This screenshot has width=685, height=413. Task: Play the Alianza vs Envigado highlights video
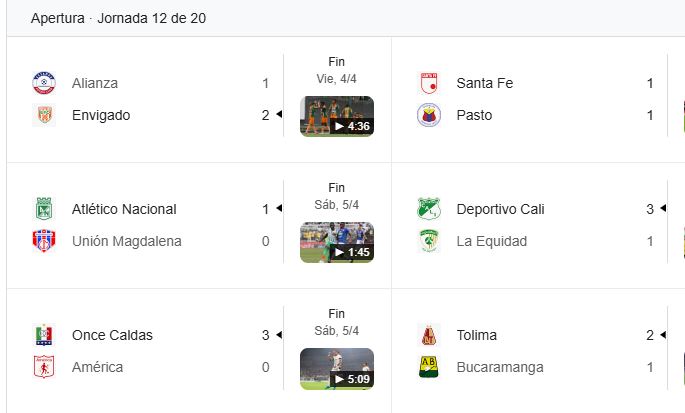[x=337, y=116]
